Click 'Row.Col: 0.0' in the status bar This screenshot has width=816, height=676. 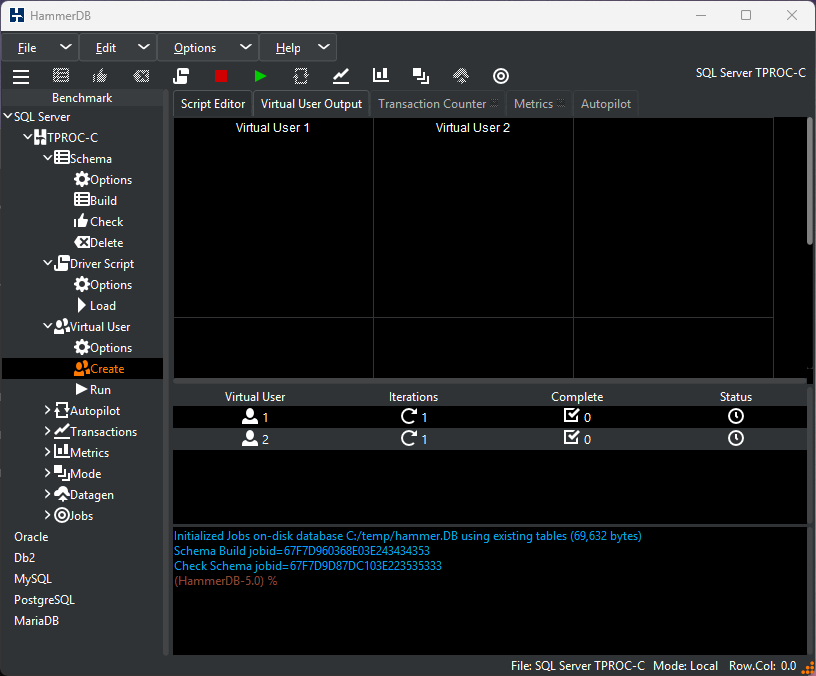[x=762, y=666]
